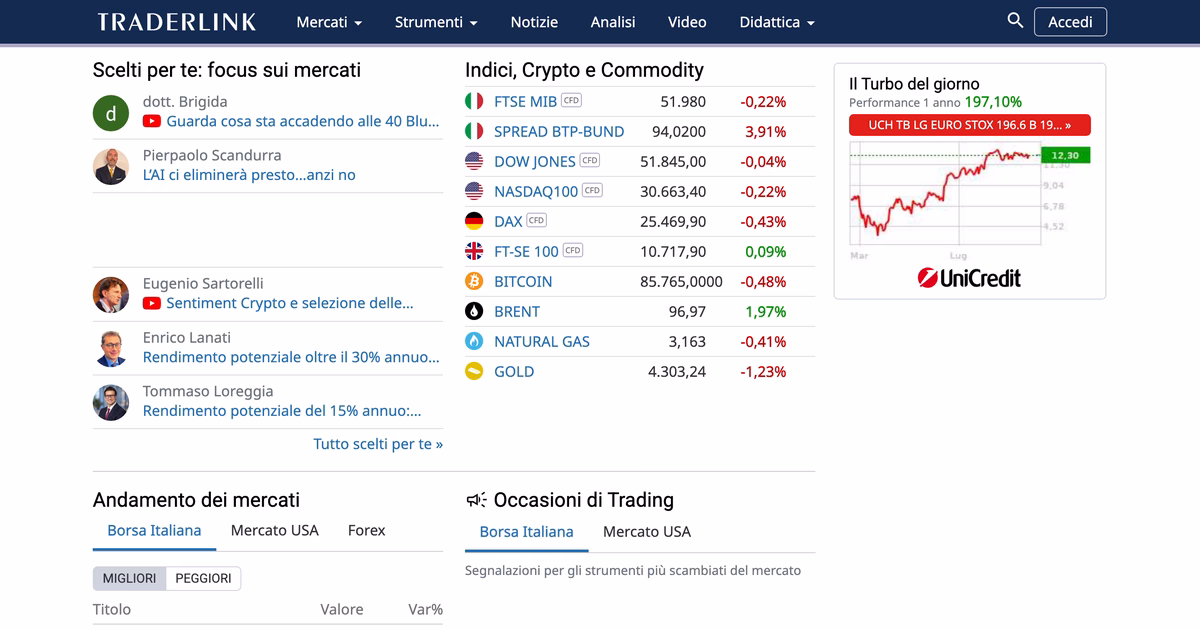Click the YouTube icon under Eugenio Sartorelli

click(x=152, y=303)
